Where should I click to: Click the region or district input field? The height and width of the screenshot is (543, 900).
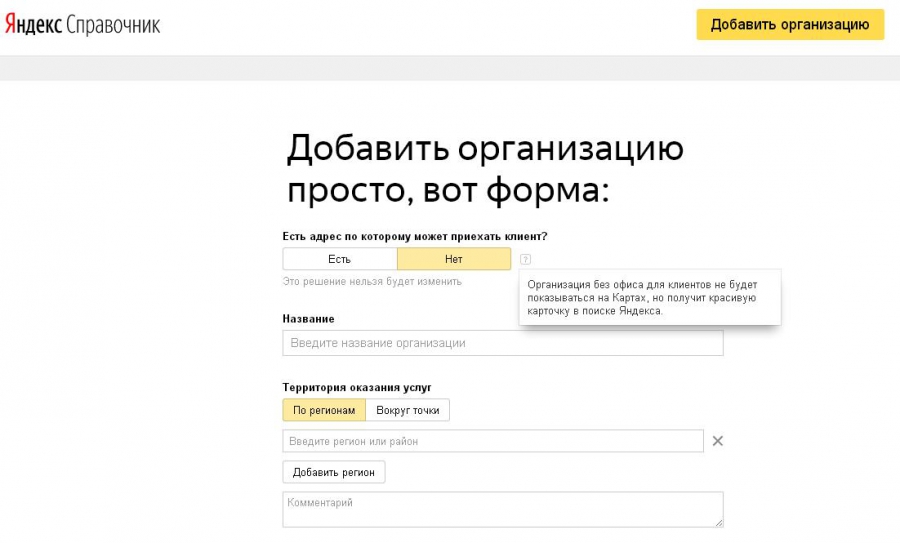[493, 441]
